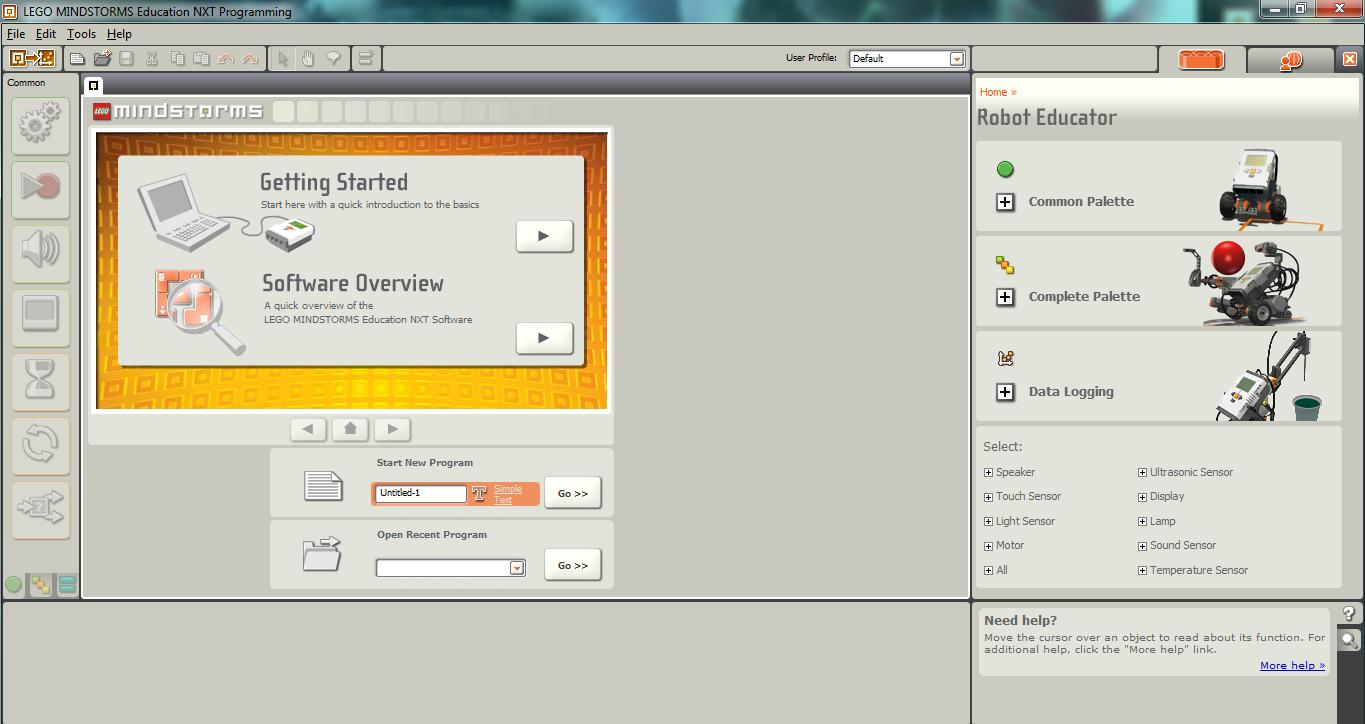Click Go >> under Start New Program
1365x724 pixels.
click(573, 493)
